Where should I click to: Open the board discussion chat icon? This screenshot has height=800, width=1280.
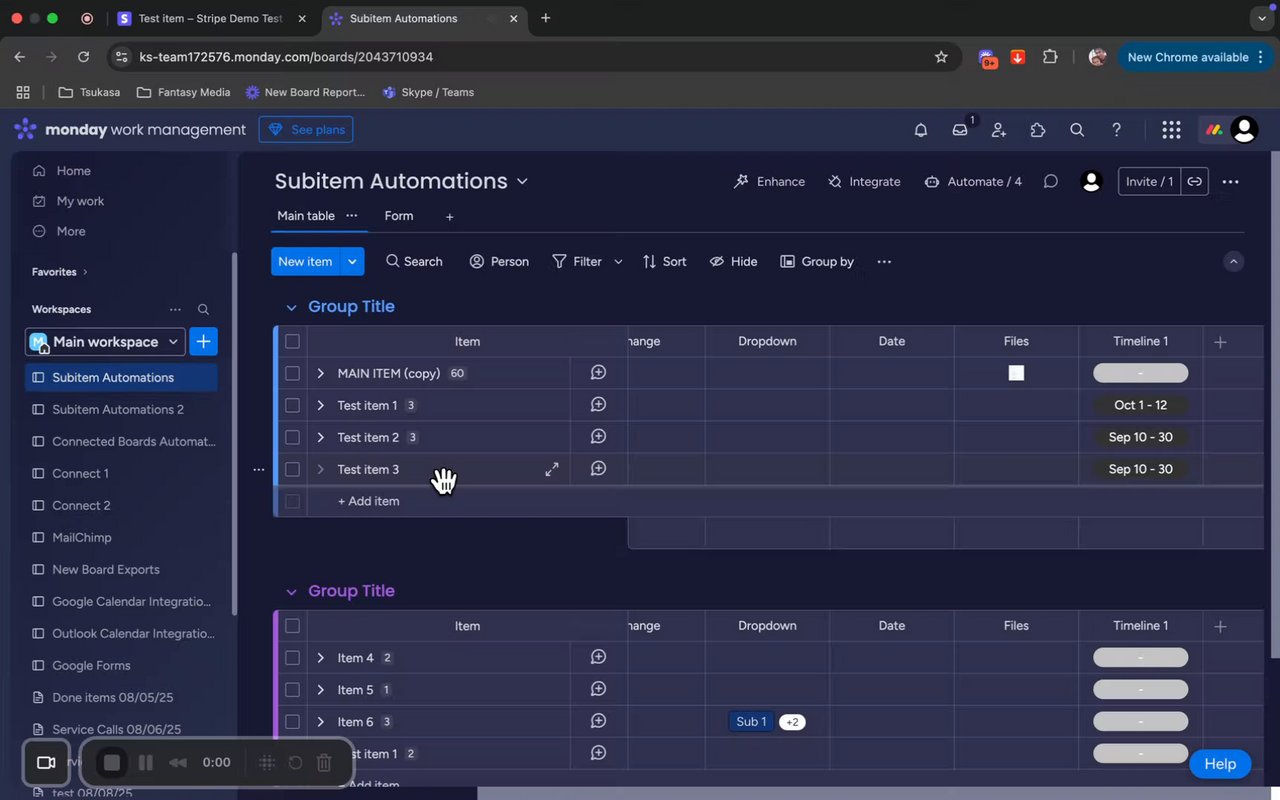pos(1051,181)
